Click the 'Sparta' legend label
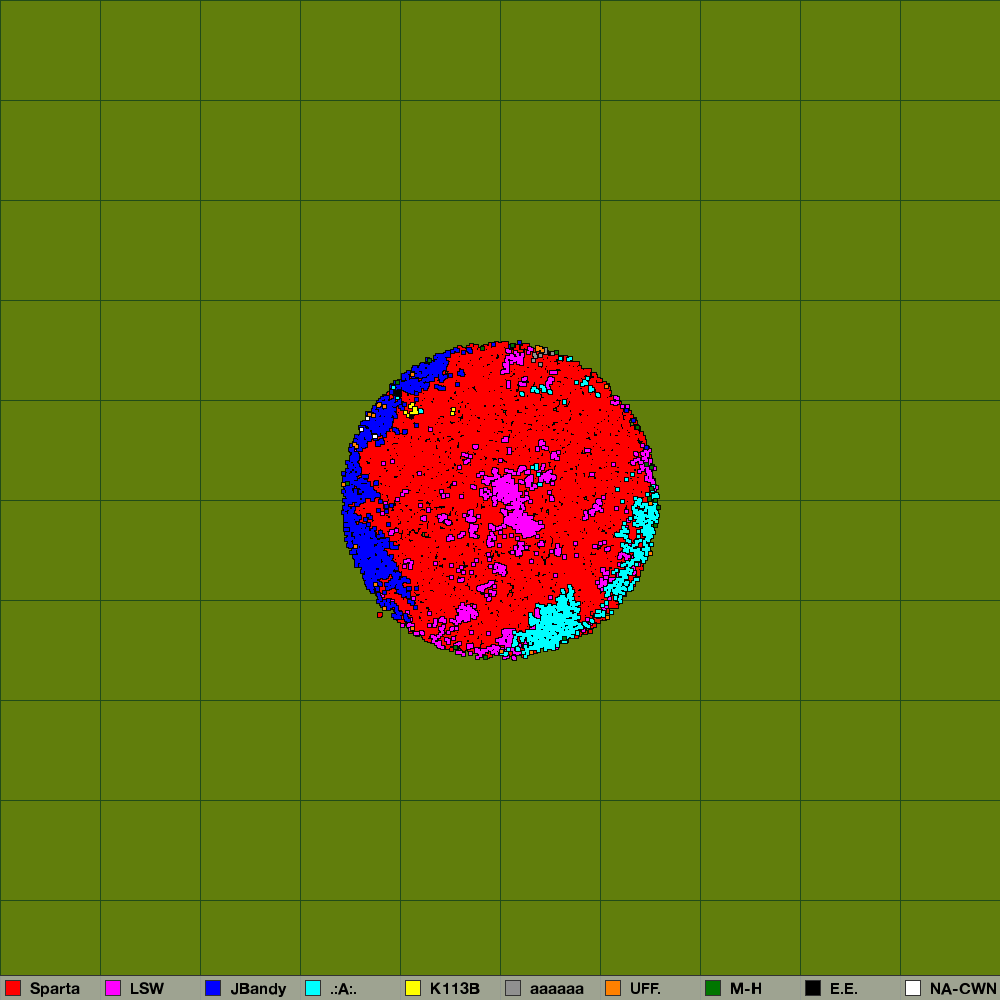The height and width of the screenshot is (1000, 1000). 55,989
